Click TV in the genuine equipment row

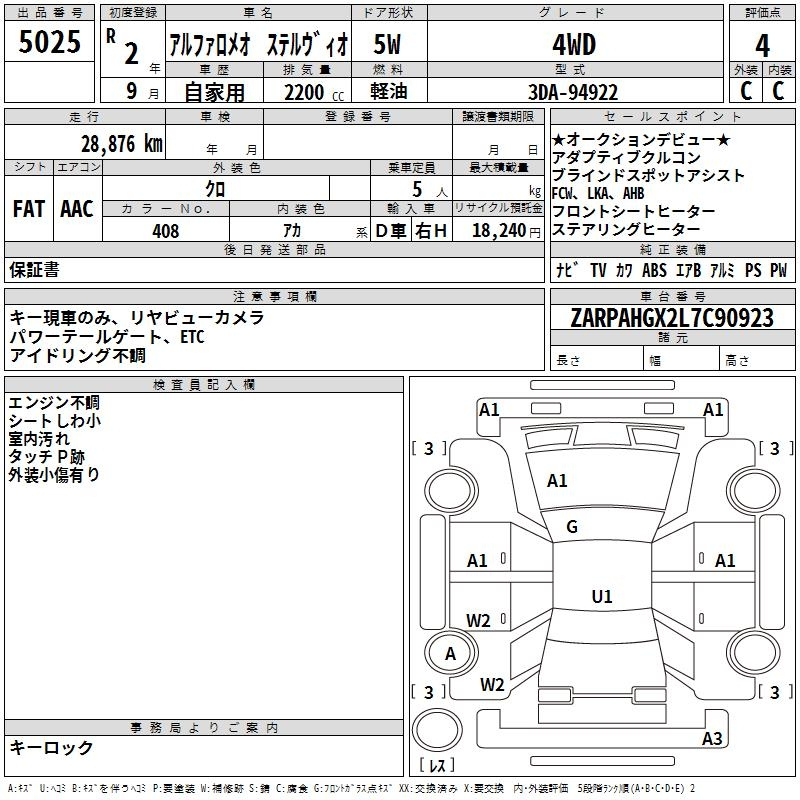[x=598, y=270]
